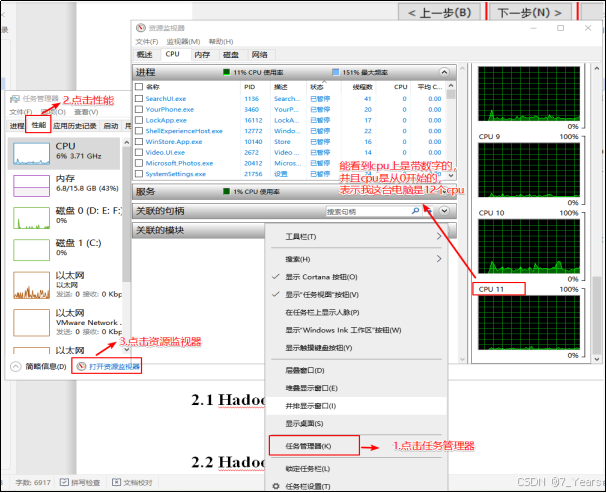Viewport: 607px width, 493px height.
Task: Select the 应用历史记录 tab
Action: (75, 126)
